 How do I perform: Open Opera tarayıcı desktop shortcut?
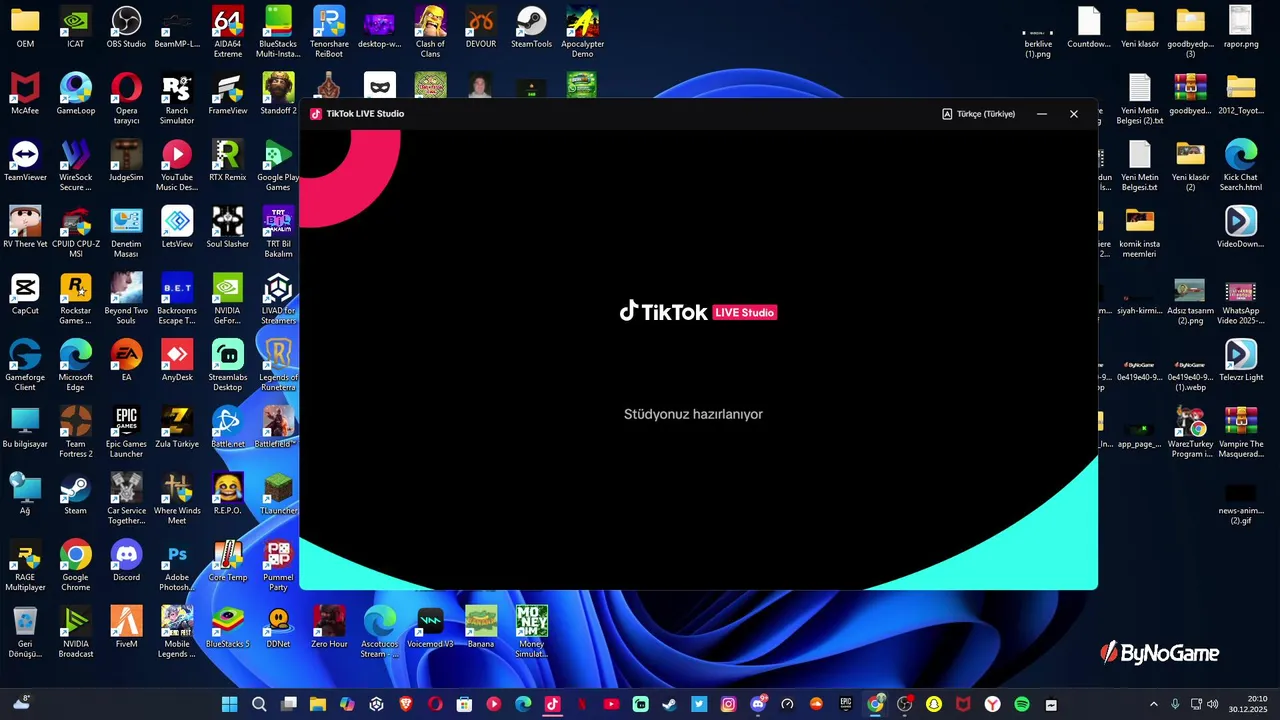tap(126, 99)
